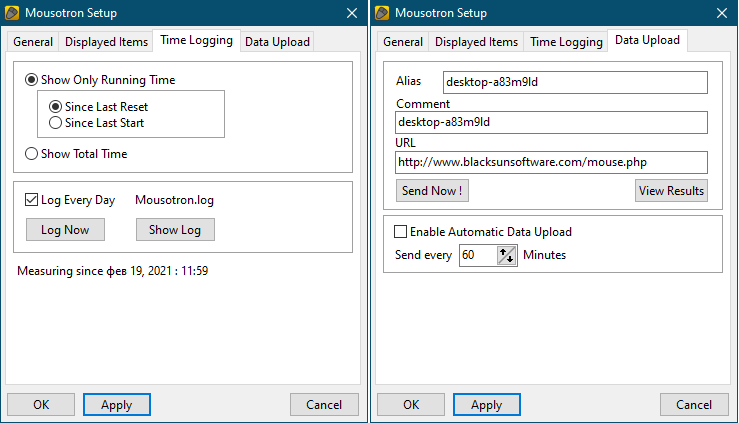Focus the URL input field
This screenshot has height=423, width=739.
(551, 163)
